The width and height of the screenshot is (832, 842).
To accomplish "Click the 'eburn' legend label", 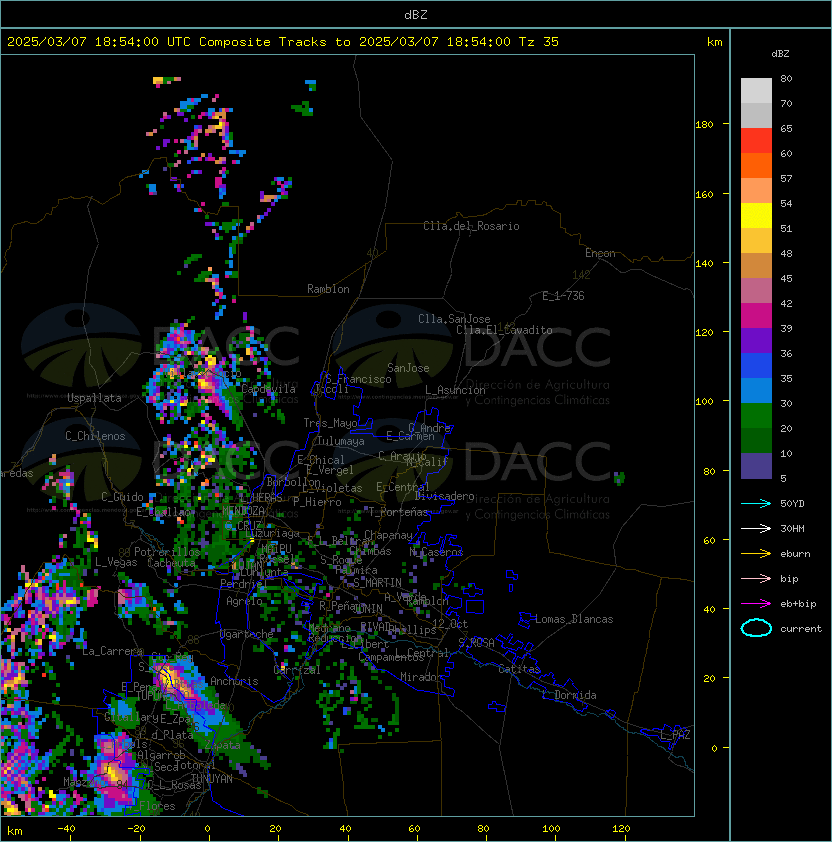I will (x=795, y=554).
